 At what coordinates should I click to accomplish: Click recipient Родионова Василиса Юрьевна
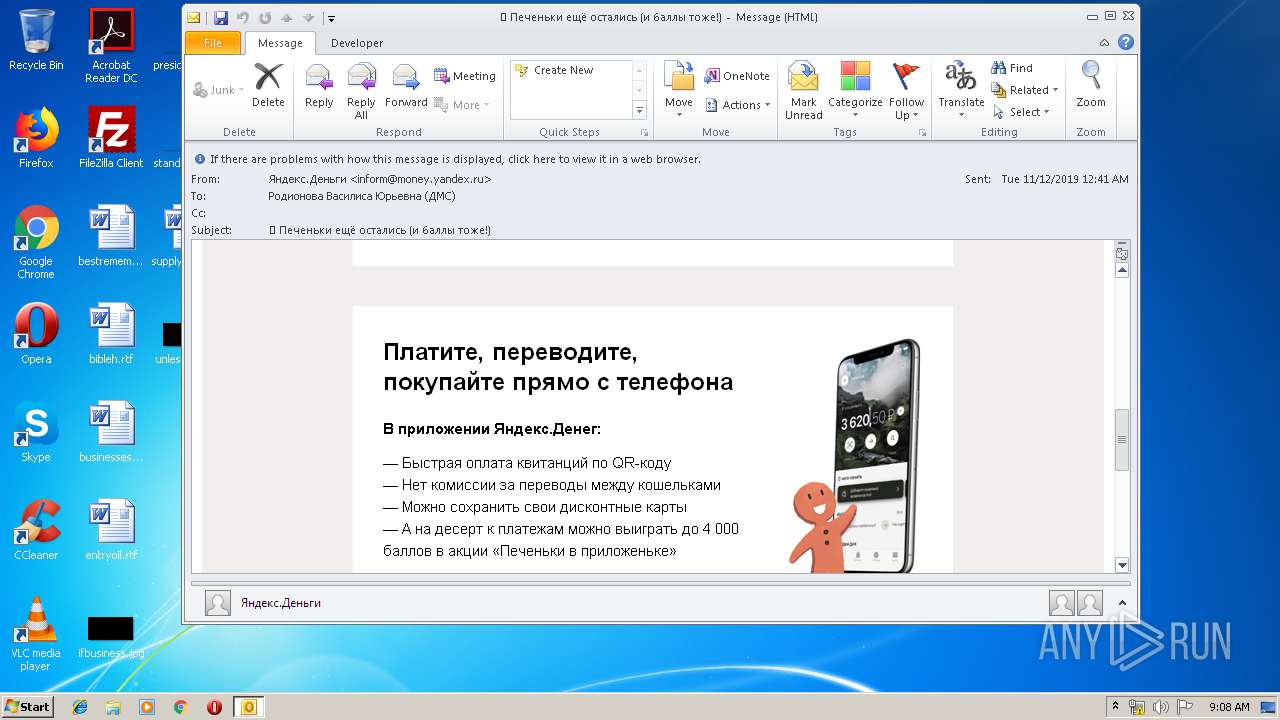coord(362,196)
